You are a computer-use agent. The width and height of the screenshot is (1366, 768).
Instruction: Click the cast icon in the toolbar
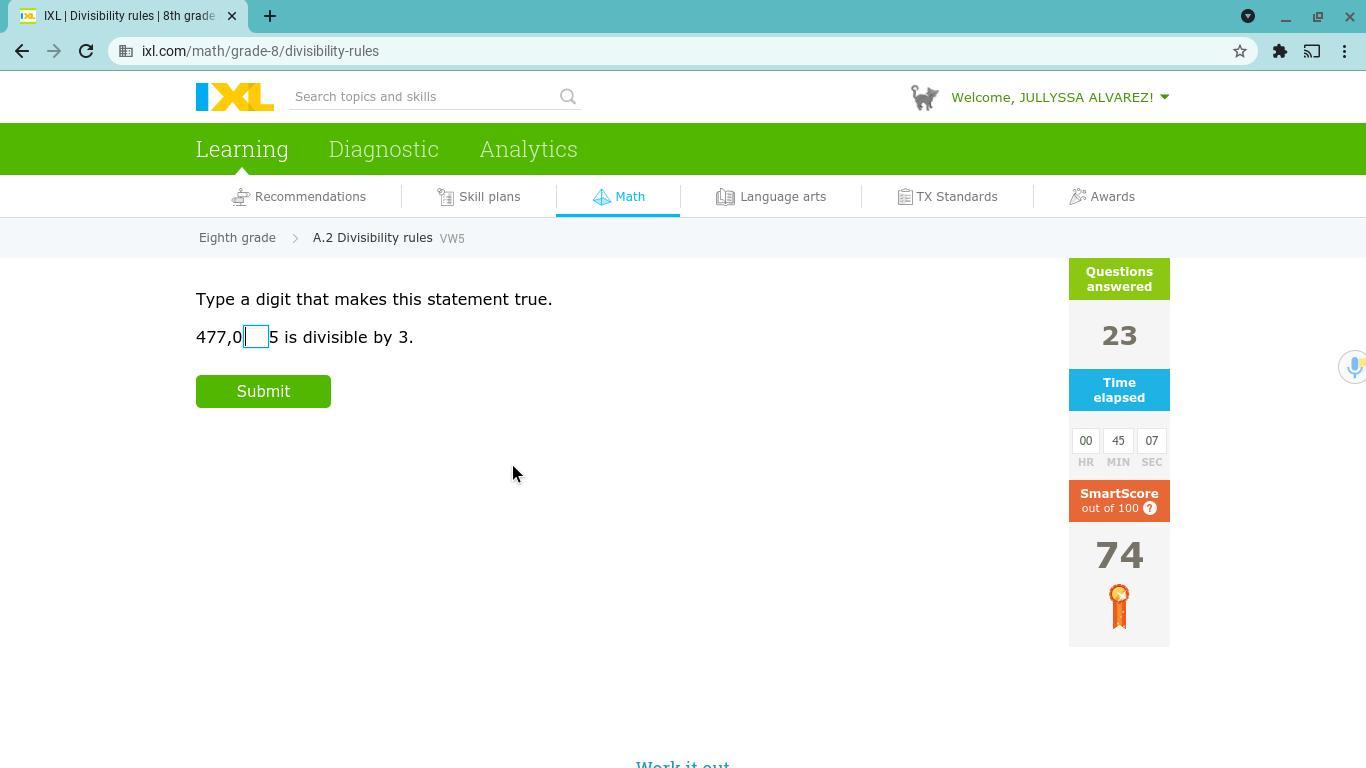(1312, 51)
